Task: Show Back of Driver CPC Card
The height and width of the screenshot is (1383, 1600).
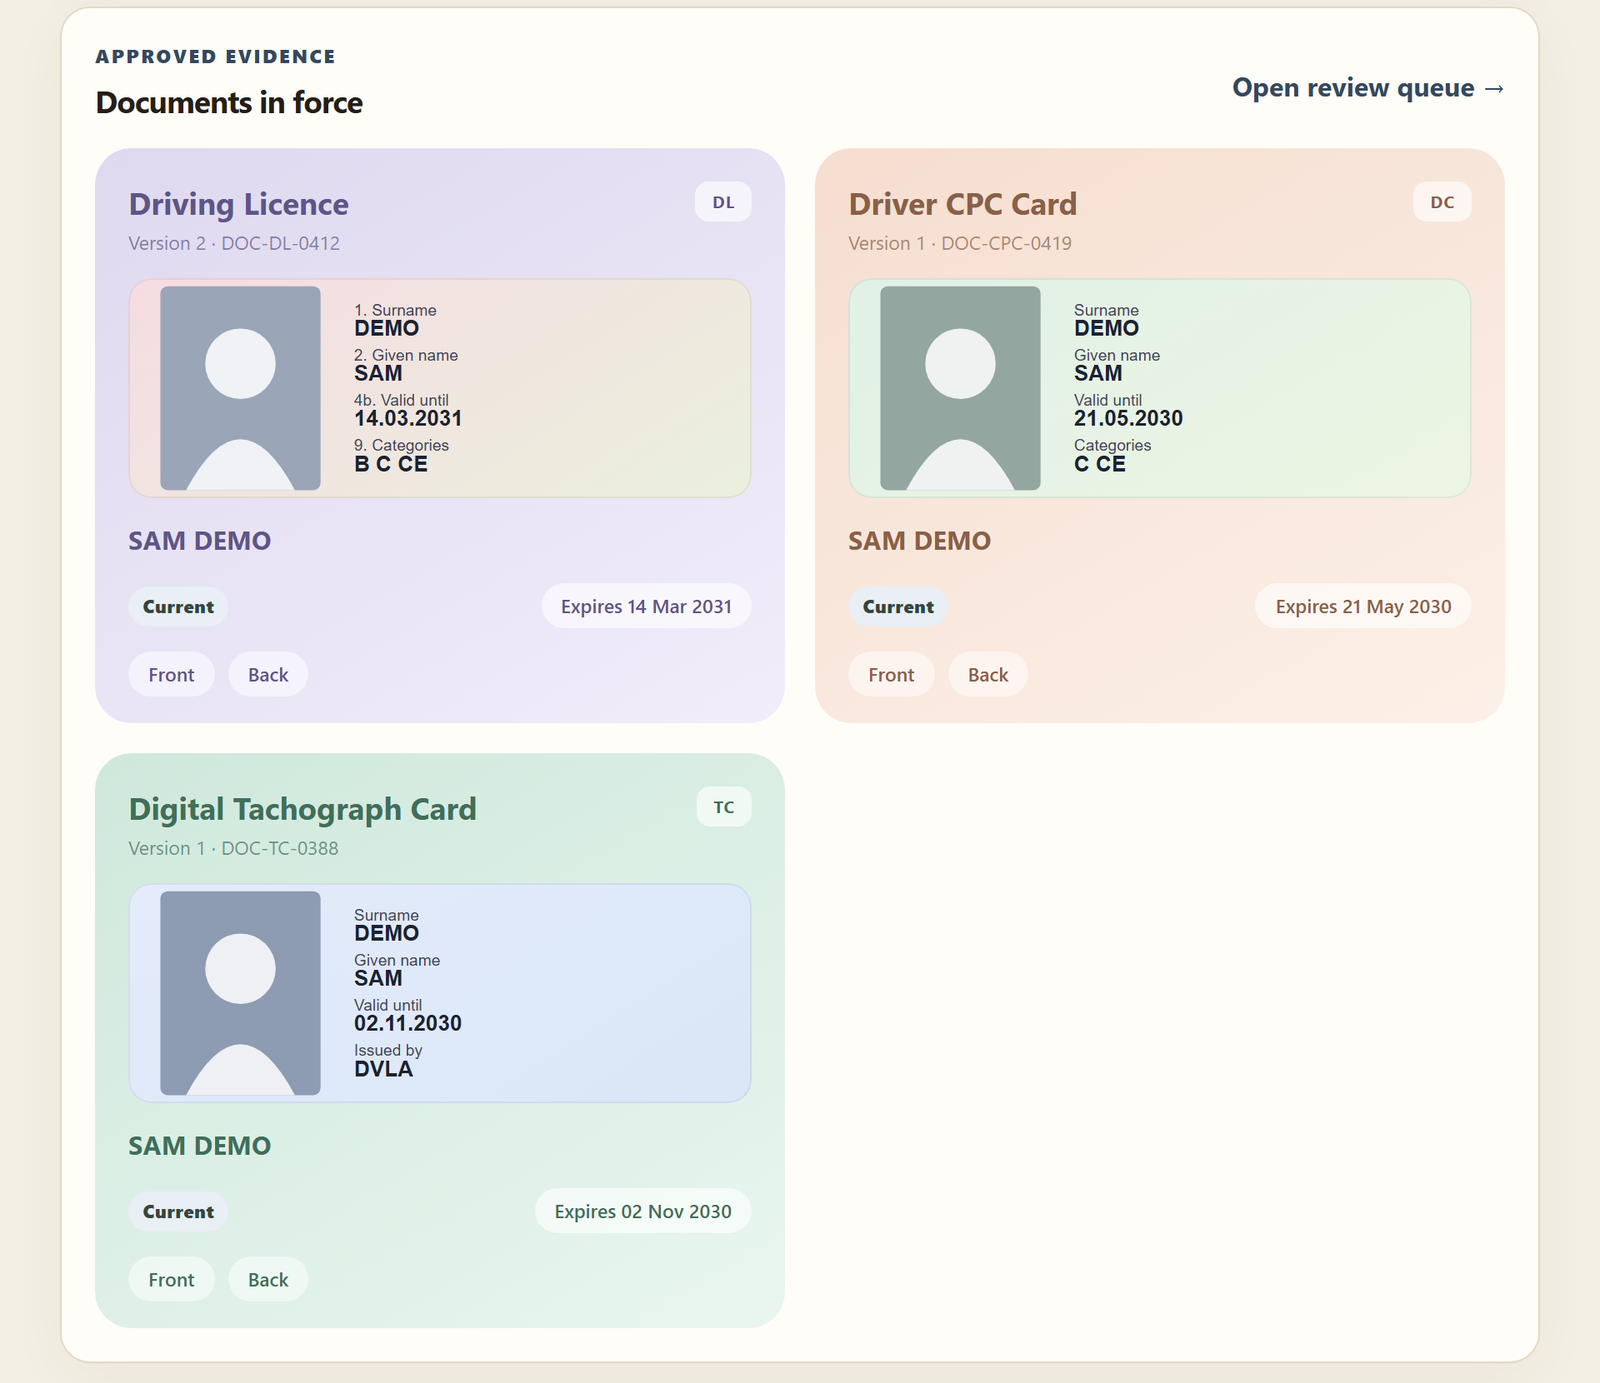Action: [988, 675]
